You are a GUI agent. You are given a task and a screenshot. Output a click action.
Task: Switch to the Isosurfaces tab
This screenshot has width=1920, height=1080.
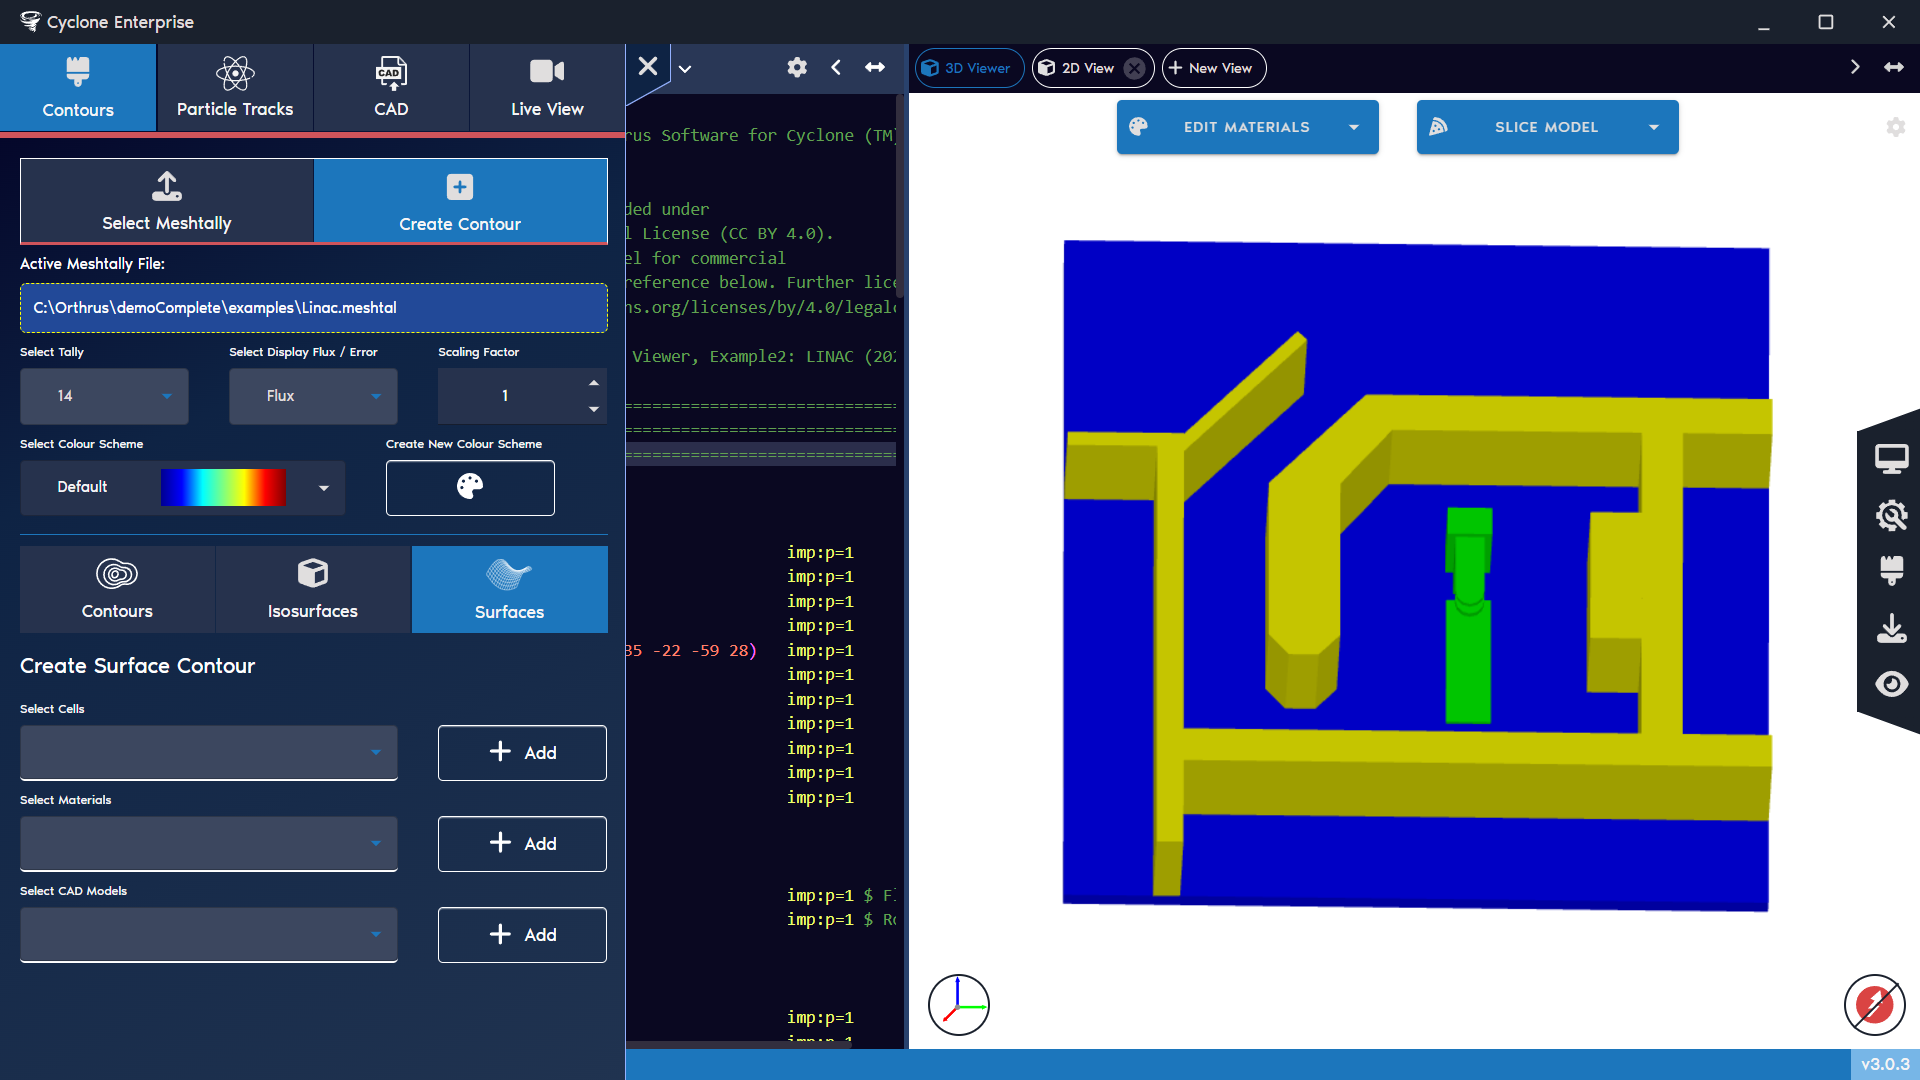312,589
